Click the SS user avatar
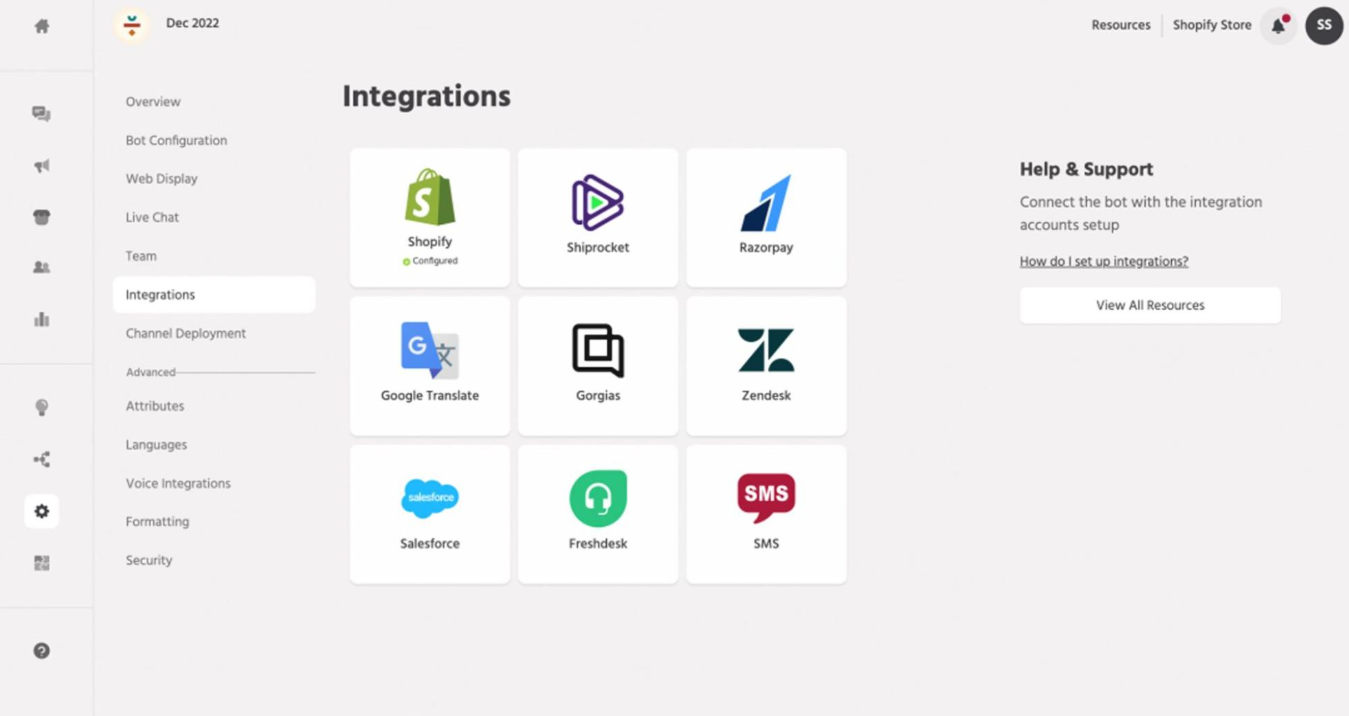The image size is (1349, 716). click(x=1324, y=26)
